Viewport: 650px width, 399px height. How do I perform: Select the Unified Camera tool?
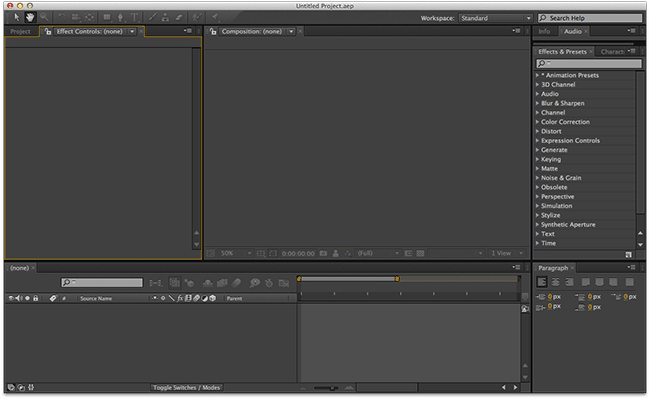point(76,17)
